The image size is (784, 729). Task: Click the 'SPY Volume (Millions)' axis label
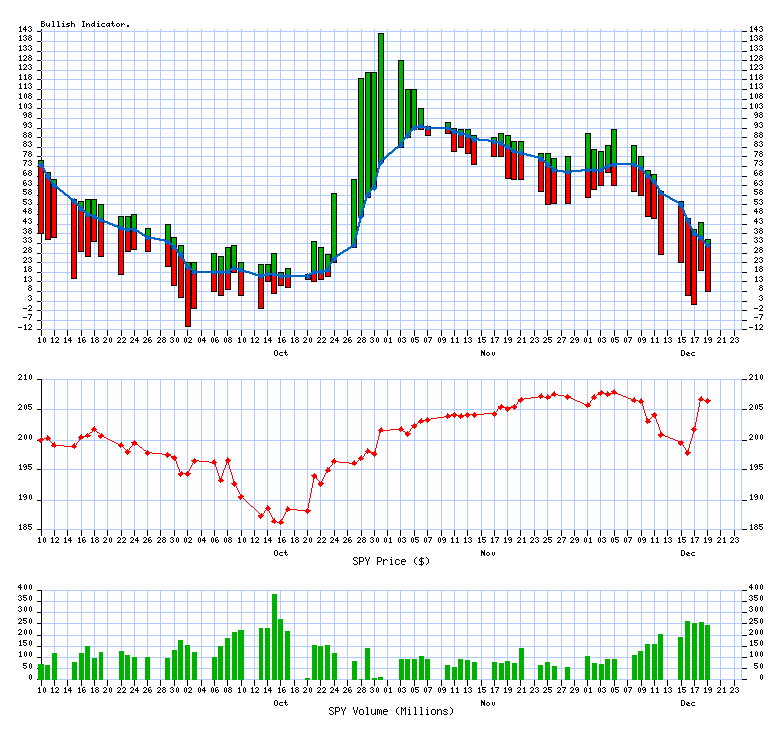point(391,710)
